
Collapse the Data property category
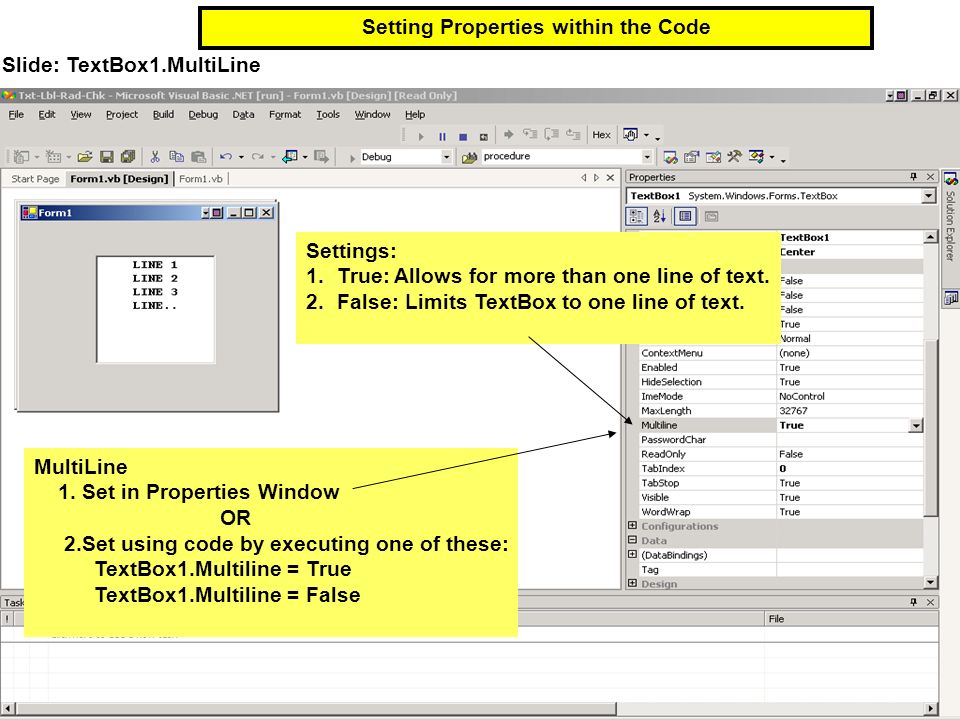[x=632, y=540]
